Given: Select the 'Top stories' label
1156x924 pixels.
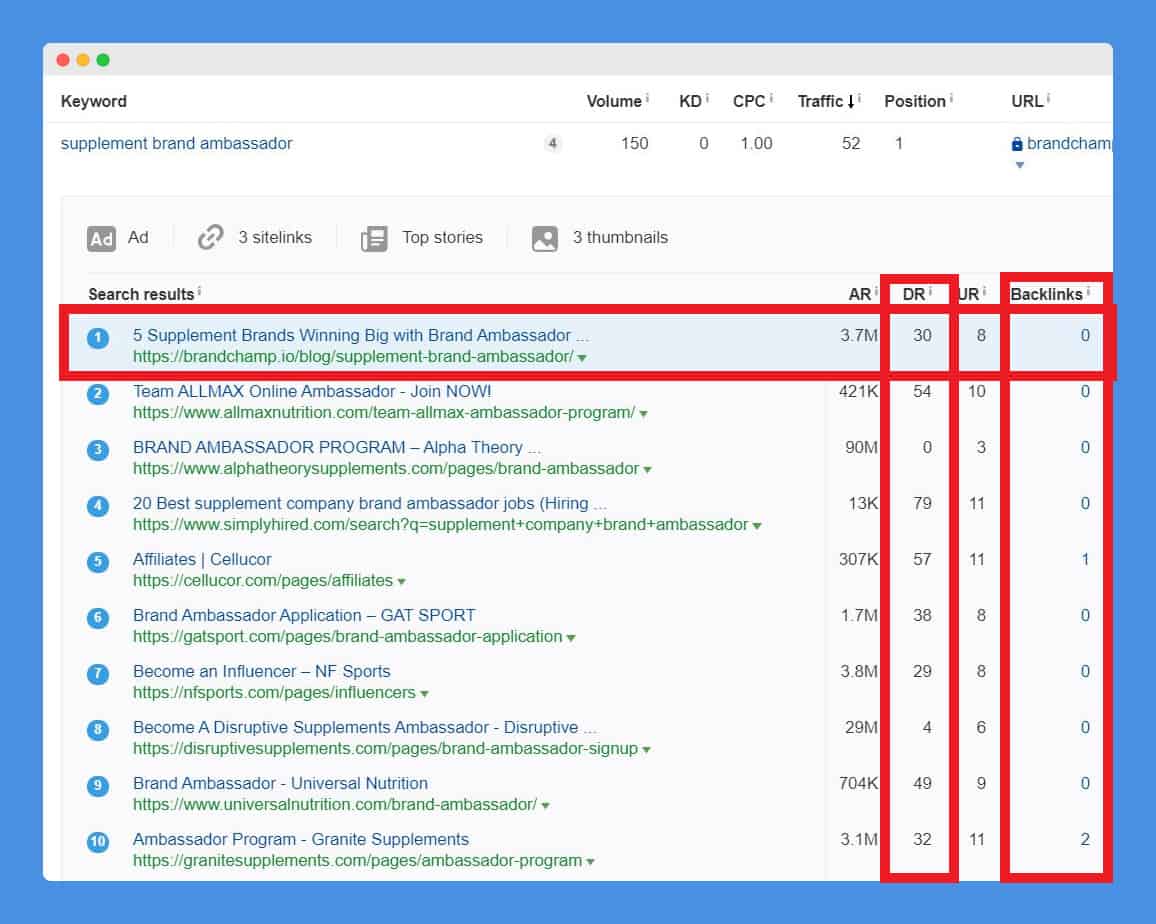Looking at the screenshot, I should point(442,237).
